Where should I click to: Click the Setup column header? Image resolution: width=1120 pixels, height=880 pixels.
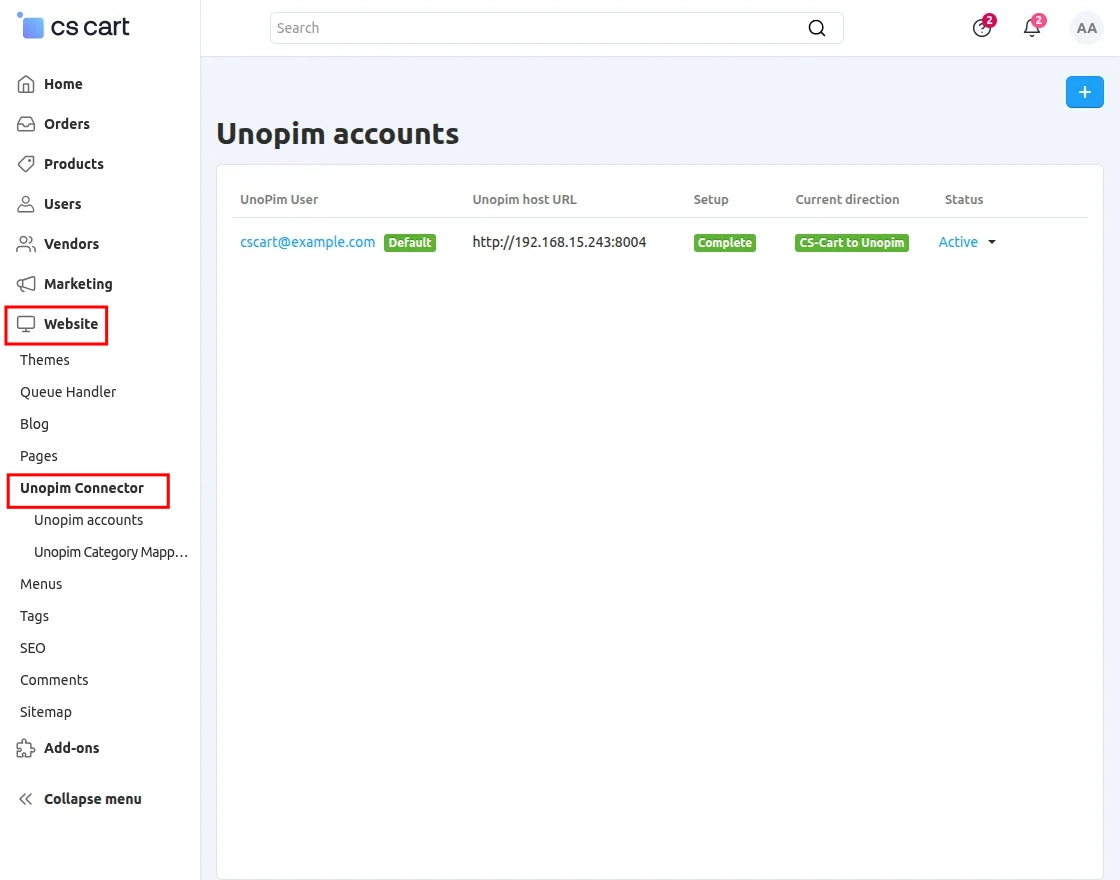tap(711, 200)
